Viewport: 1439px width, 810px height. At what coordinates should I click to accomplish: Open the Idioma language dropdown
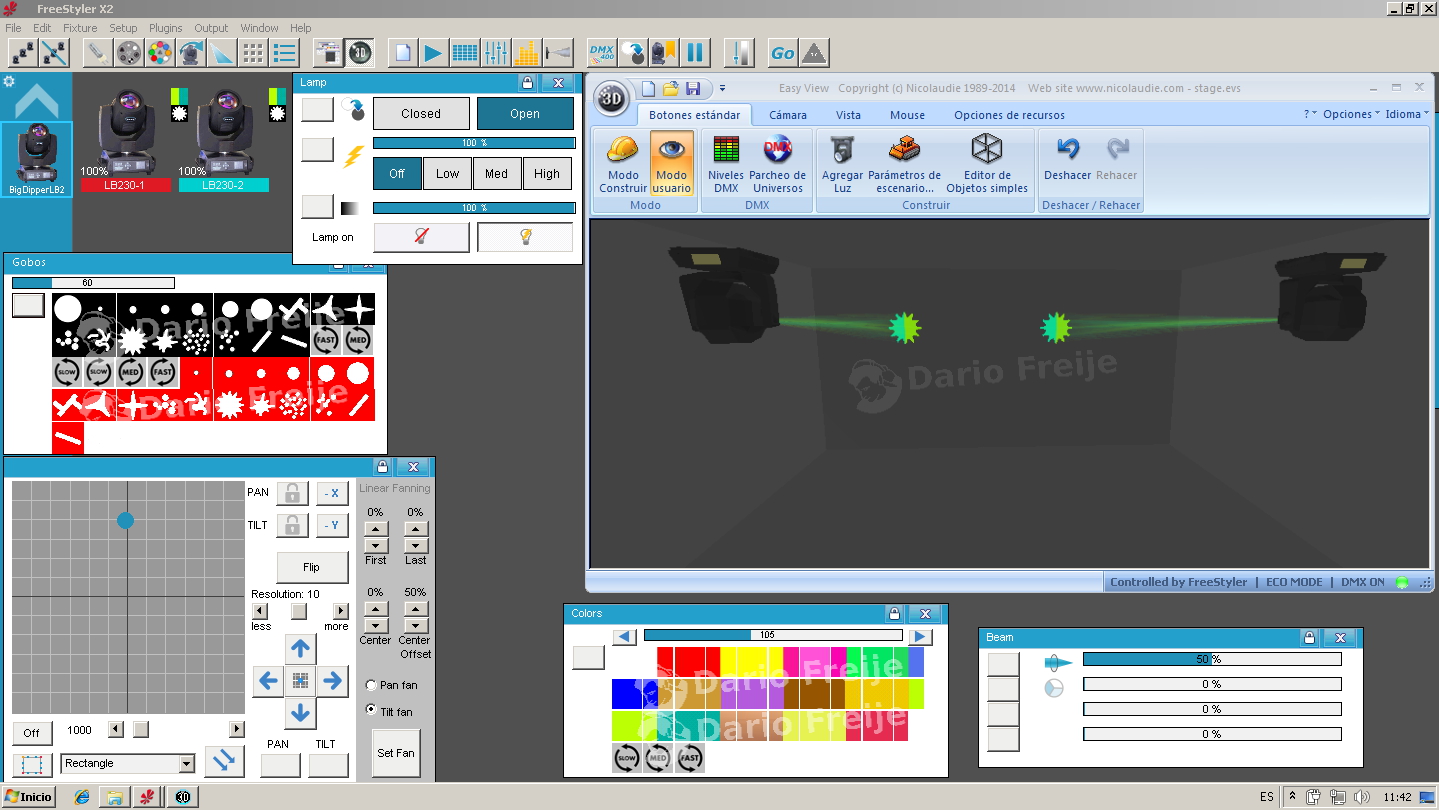pyautogui.click(x=1407, y=114)
